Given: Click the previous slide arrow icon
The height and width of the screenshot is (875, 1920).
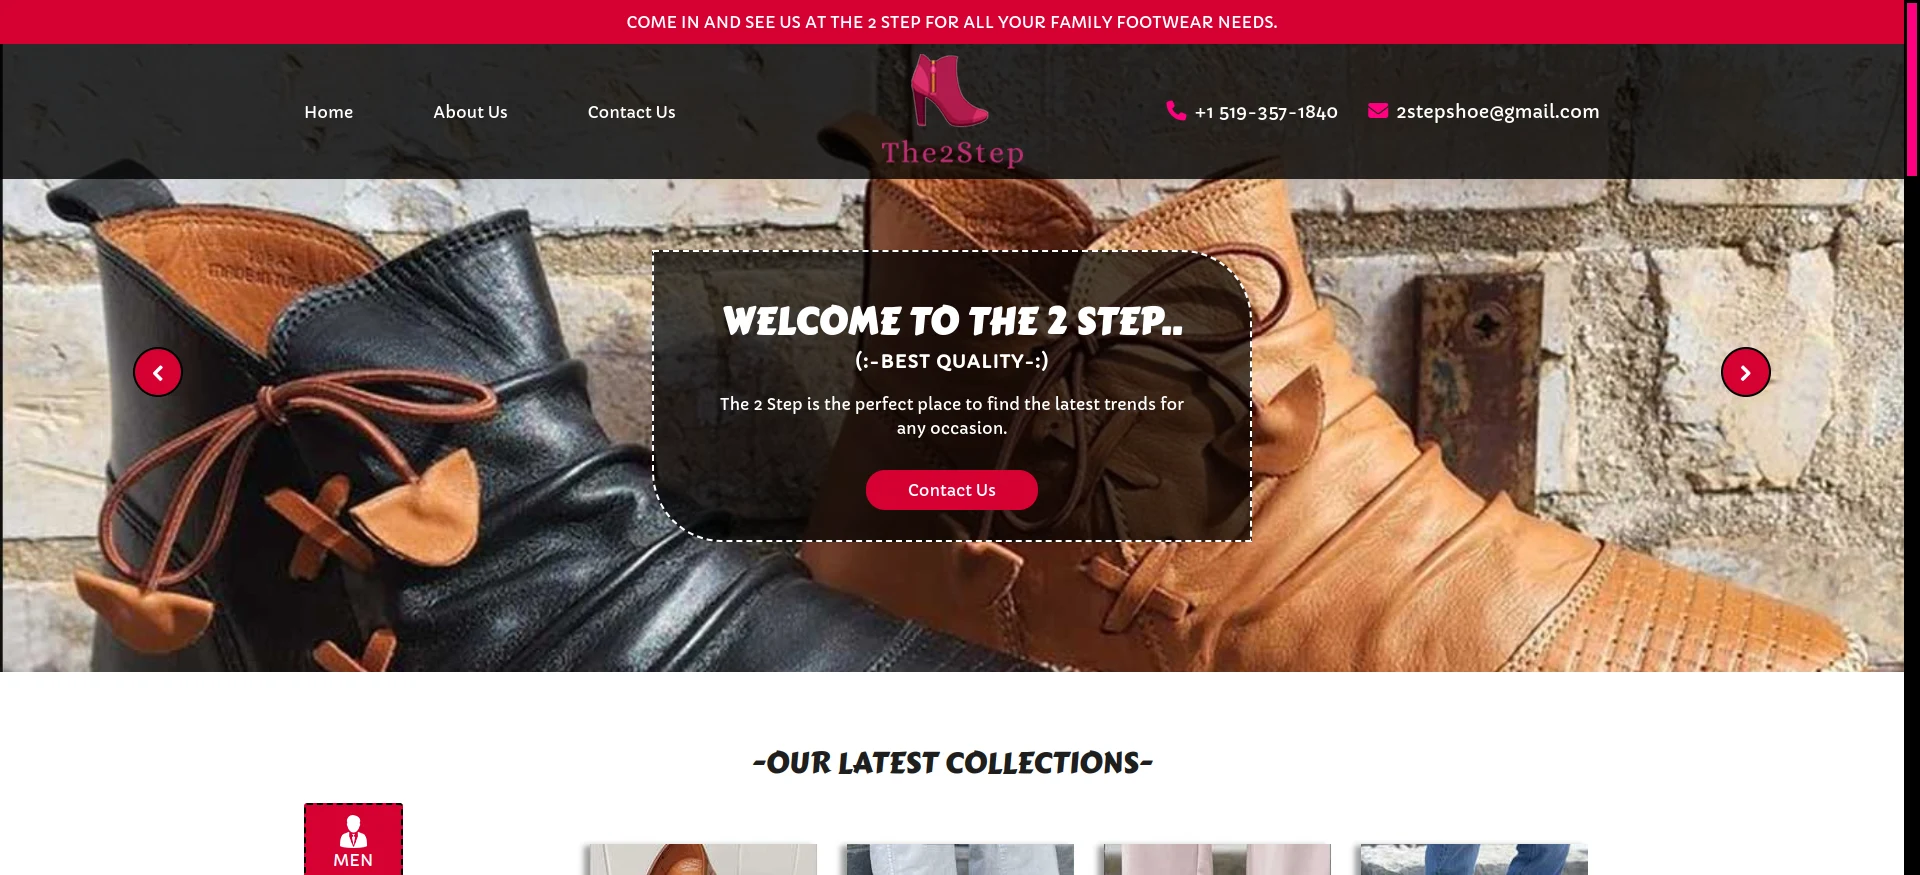Looking at the screenshot, I should click(158, 372).
